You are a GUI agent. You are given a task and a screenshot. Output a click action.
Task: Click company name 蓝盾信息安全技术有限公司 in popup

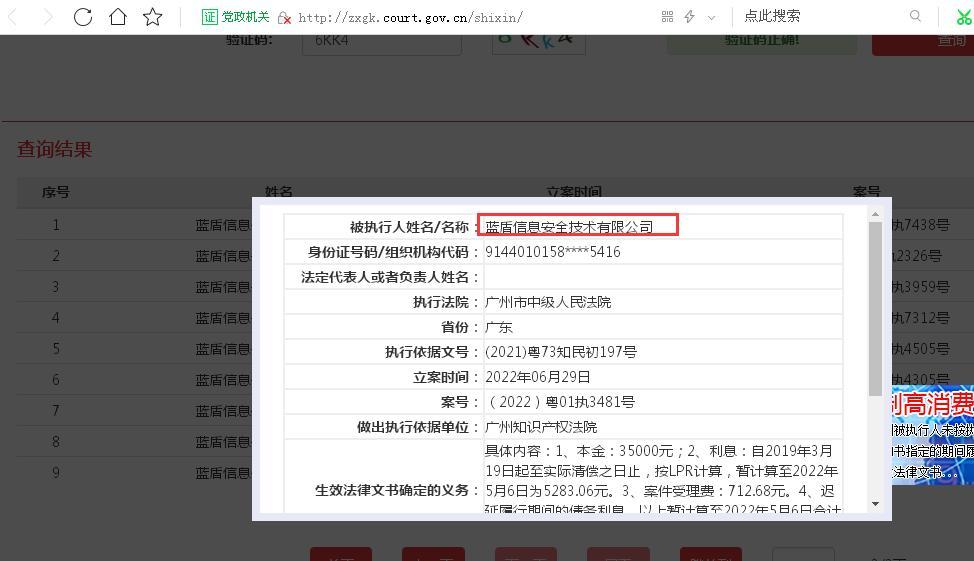569,227
